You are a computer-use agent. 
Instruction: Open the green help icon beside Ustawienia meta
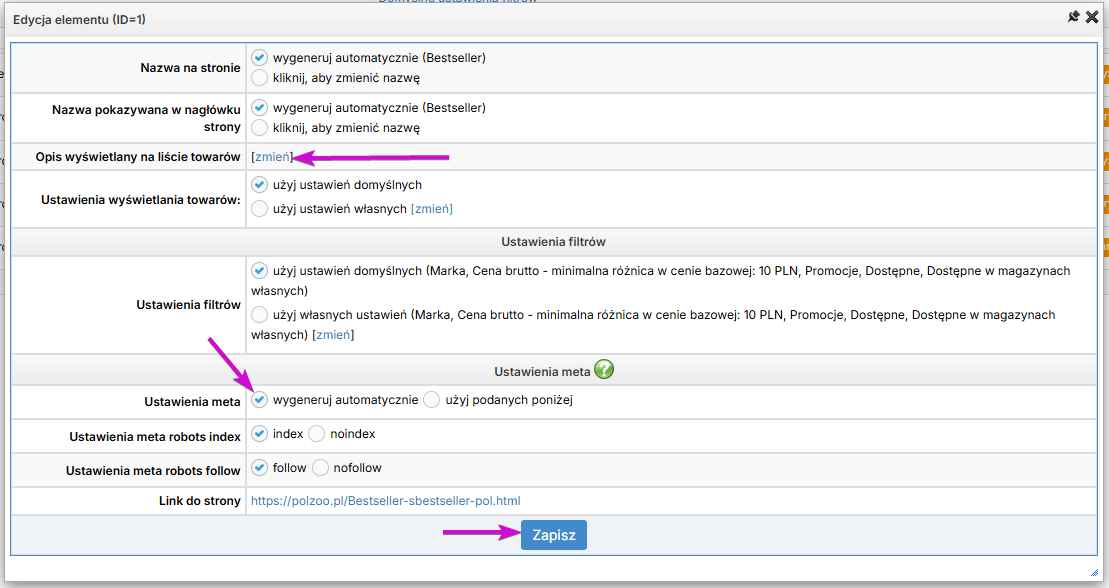tap(603, 370)
